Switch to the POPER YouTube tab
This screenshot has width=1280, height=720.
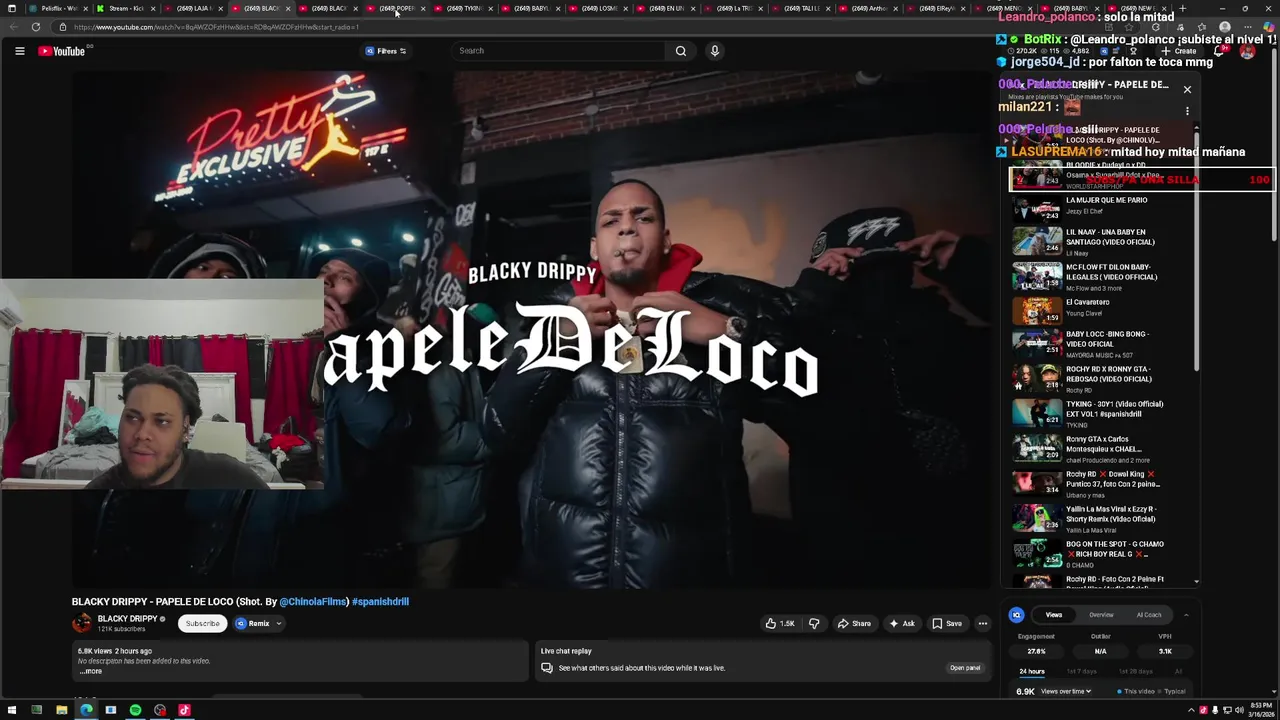(x=396, y=8)
